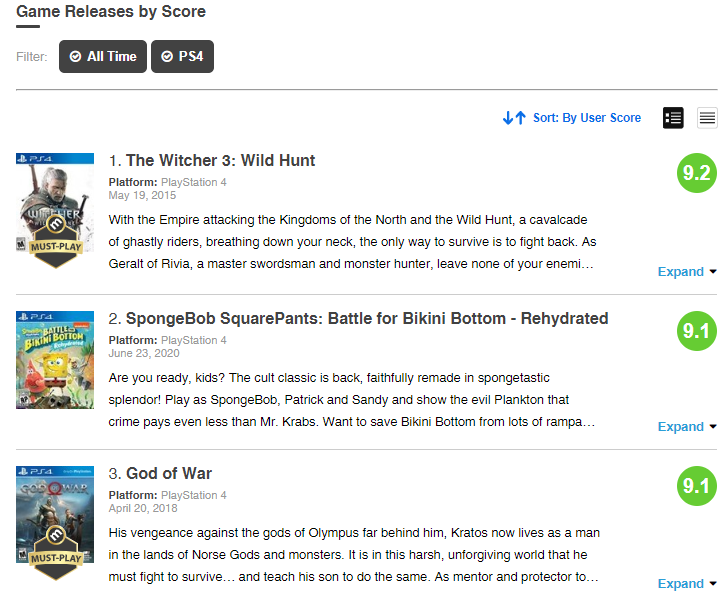This screenshot has height=600, width=727.
Task: Toggle the PS4 platform filter
Action: pos(182,57)
